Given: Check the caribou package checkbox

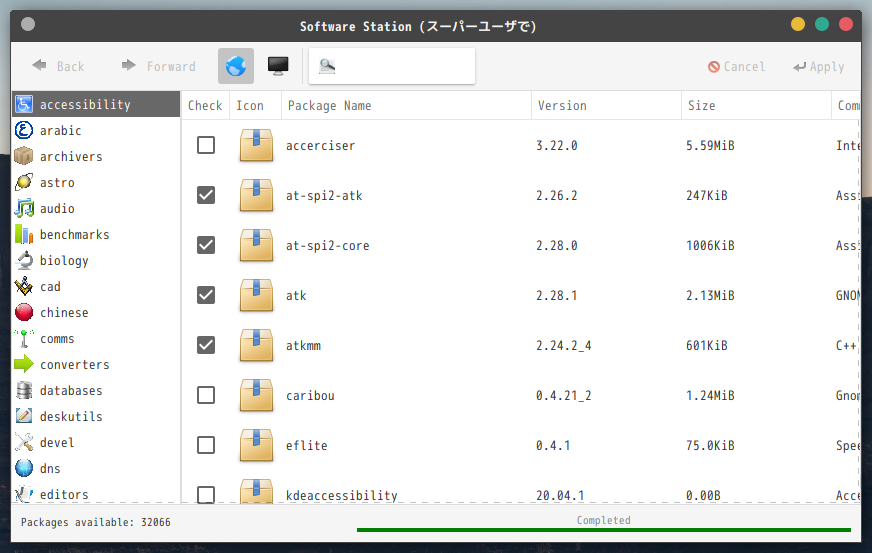Looking at the screenshot, I should click(206, 396).
